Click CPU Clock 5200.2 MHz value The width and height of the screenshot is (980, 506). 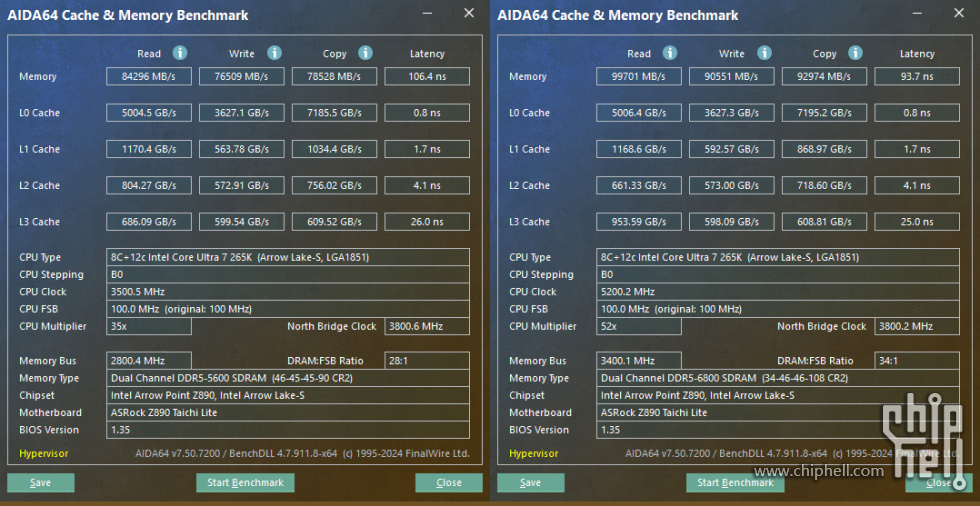(x=778, y=292)
